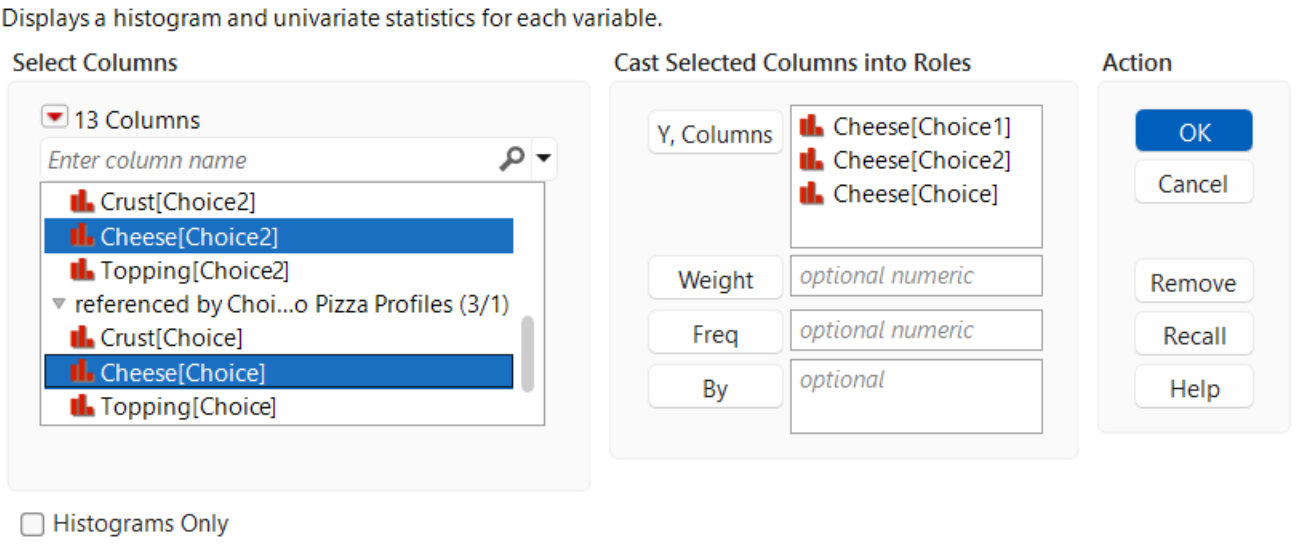Select Cheese[Choice2] in the column list
This screenshot has height=555, width=1296.
coord(189,237)
